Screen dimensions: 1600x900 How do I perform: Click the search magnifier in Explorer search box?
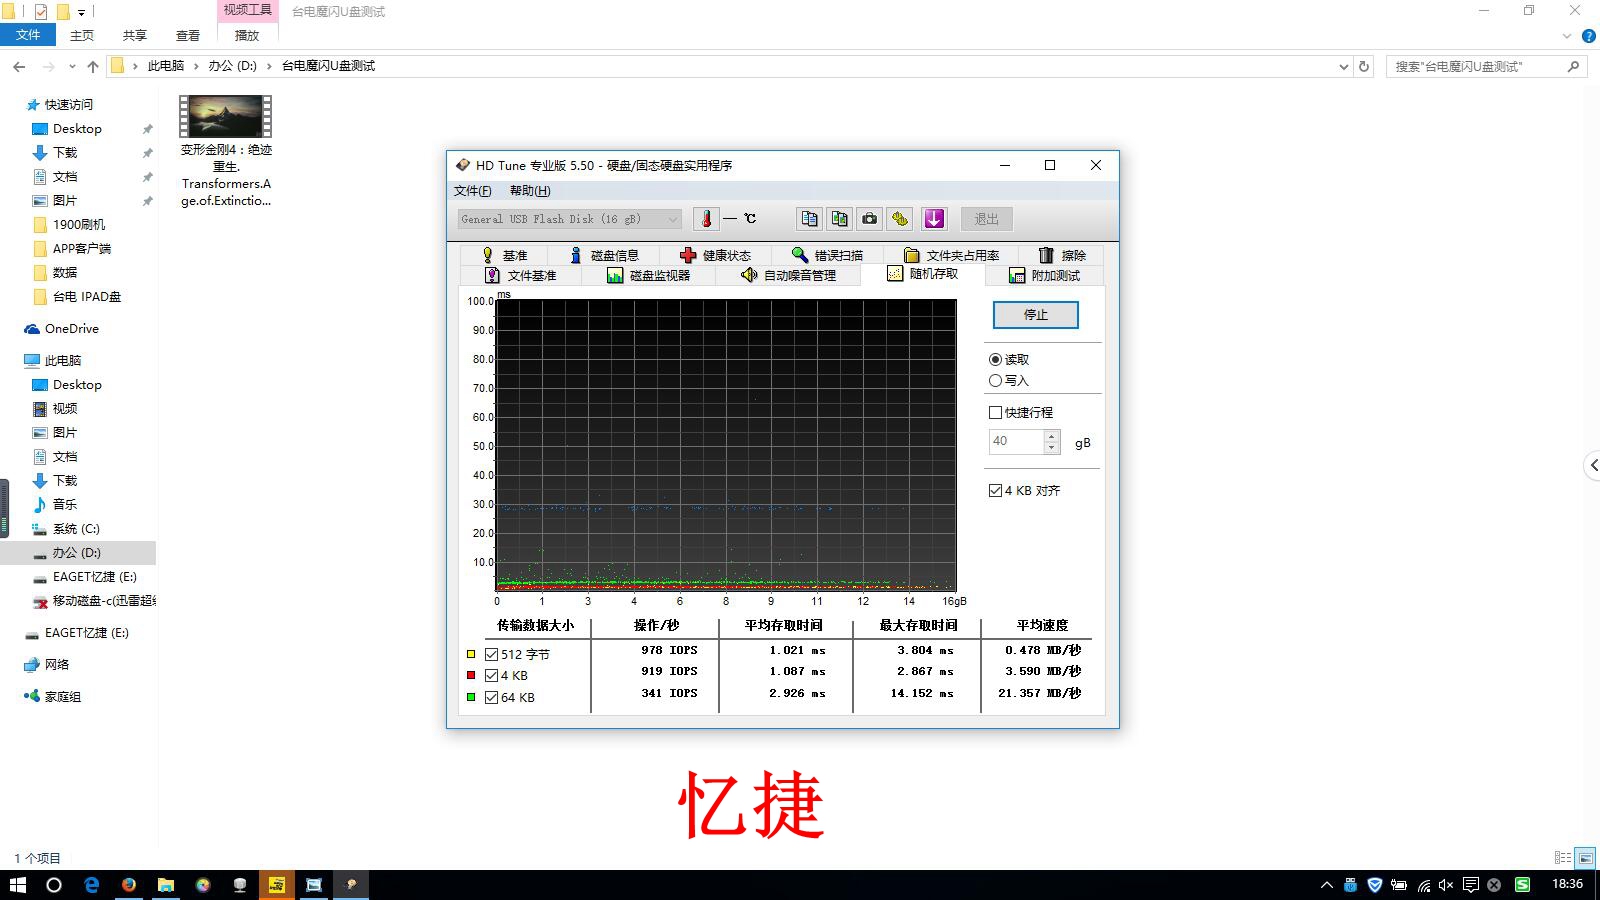coord(1573,66)
